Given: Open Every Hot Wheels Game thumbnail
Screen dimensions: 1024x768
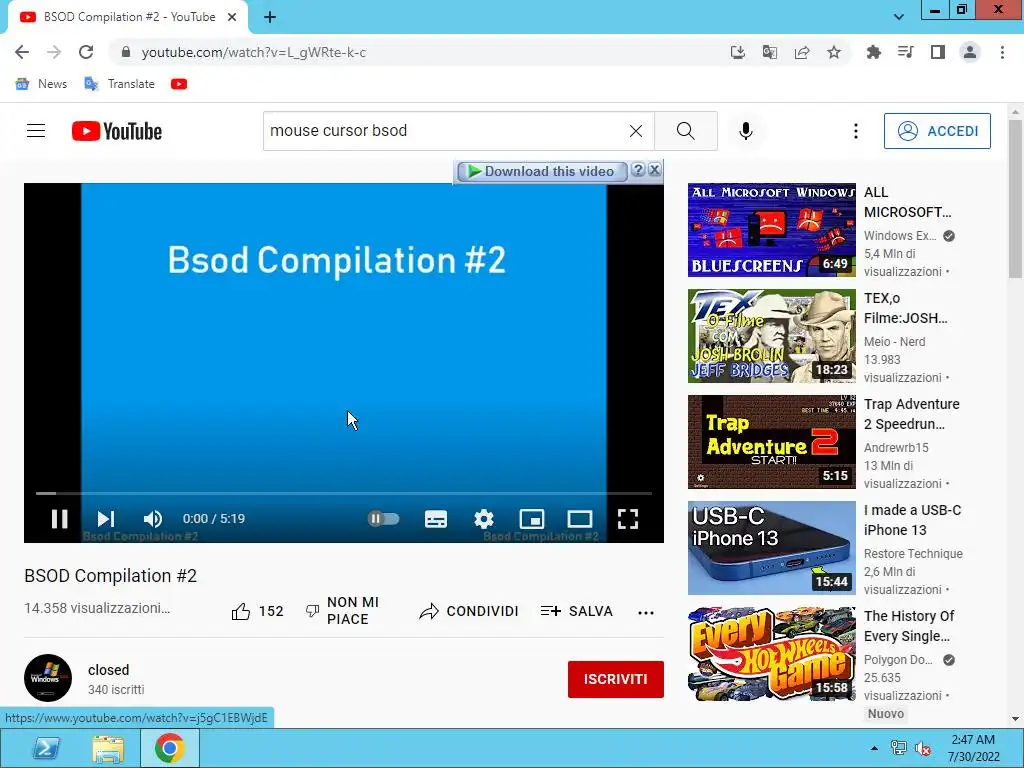Looking at the screenshot, I should (771, 654).
